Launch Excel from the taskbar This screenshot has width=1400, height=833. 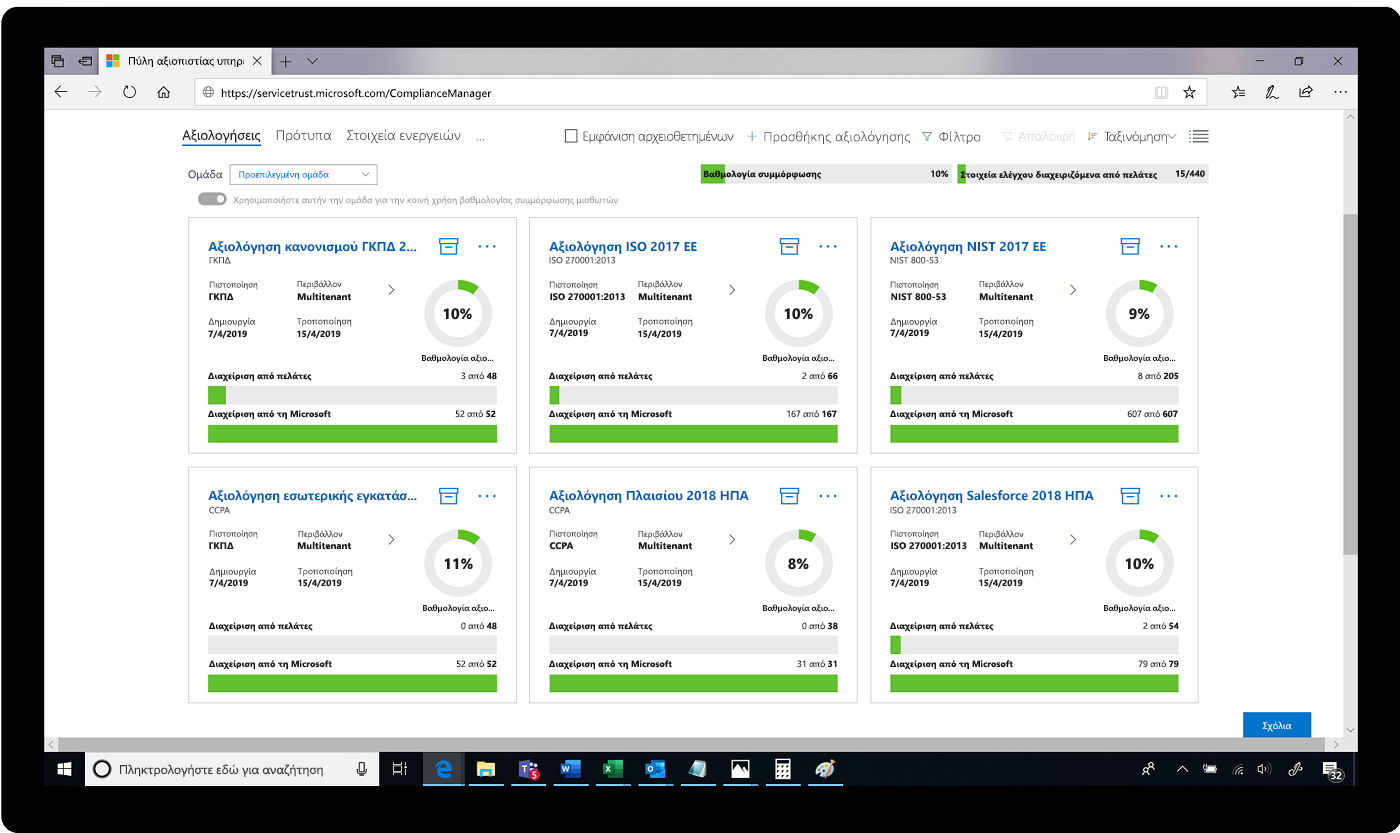click(x=613, y=769)
